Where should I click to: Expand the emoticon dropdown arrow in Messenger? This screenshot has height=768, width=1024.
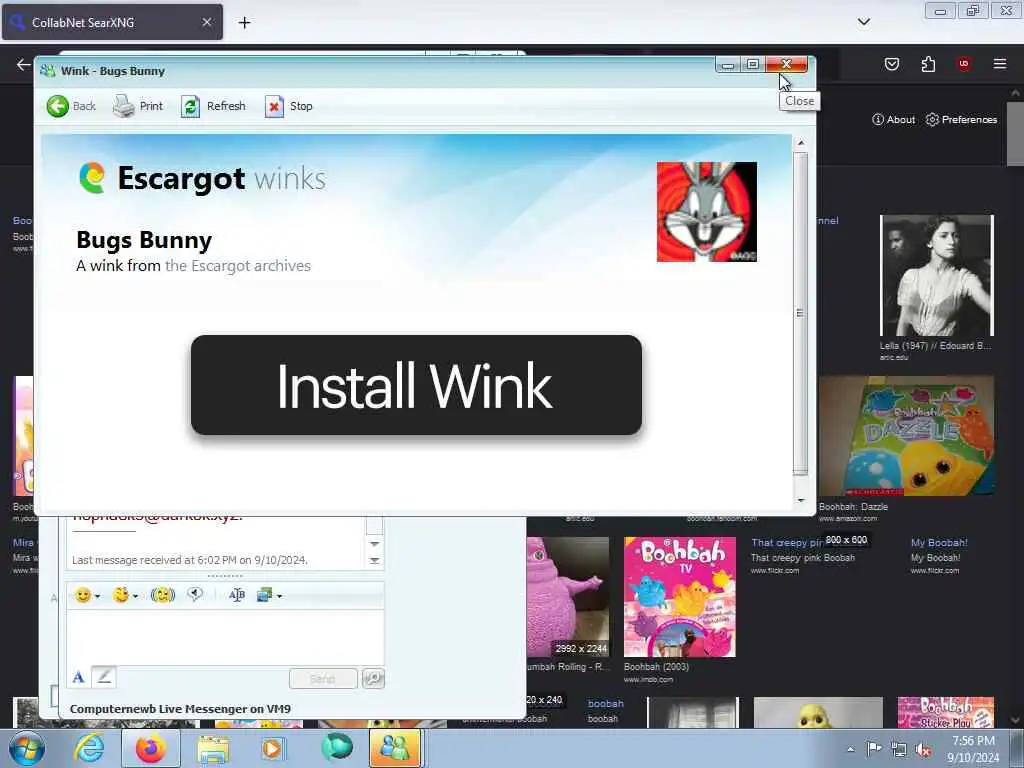click(97, 596)
